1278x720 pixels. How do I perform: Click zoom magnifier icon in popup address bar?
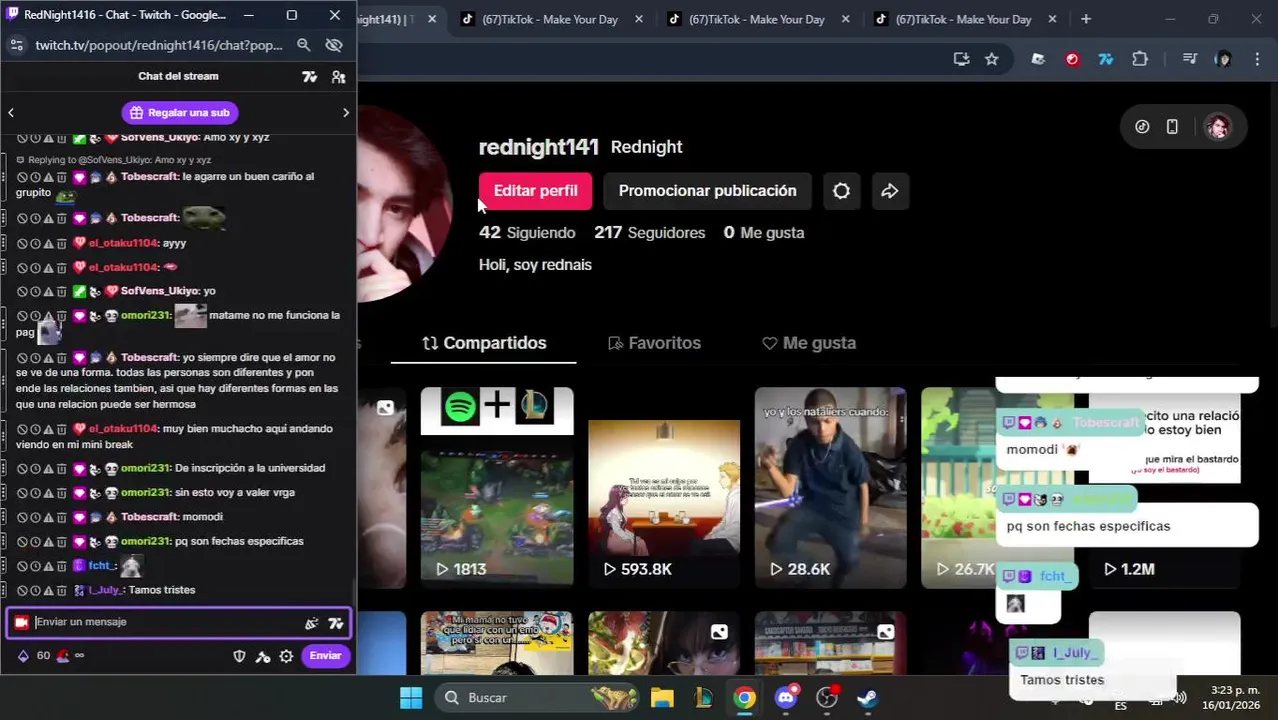click(x=303, y=45)
